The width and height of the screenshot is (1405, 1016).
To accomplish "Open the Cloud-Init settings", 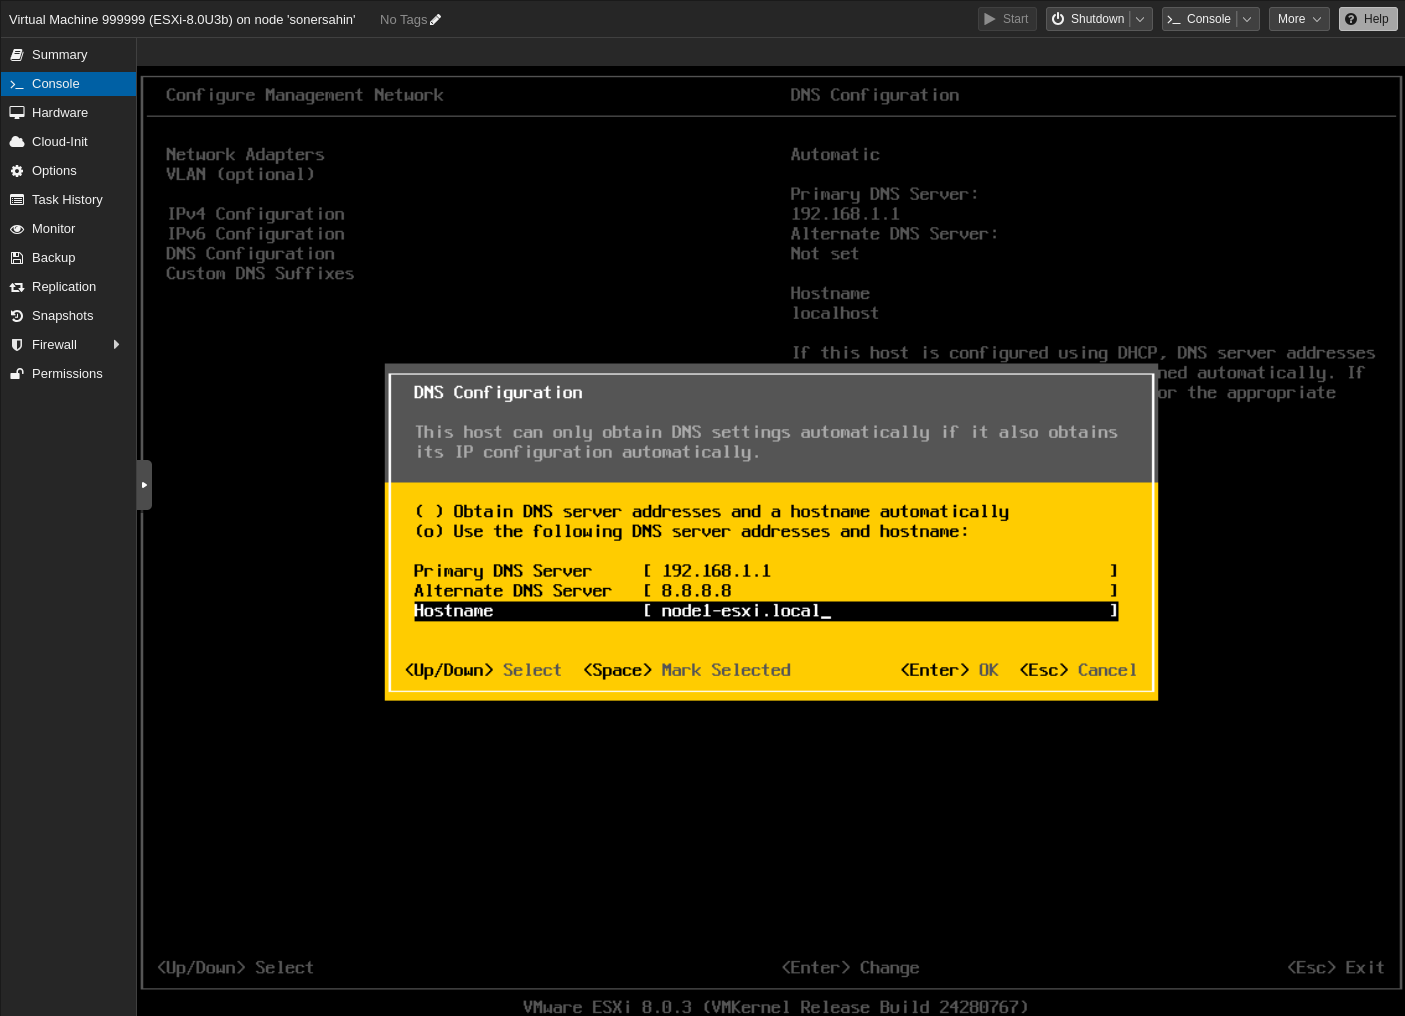I will (x=59, y=141).
